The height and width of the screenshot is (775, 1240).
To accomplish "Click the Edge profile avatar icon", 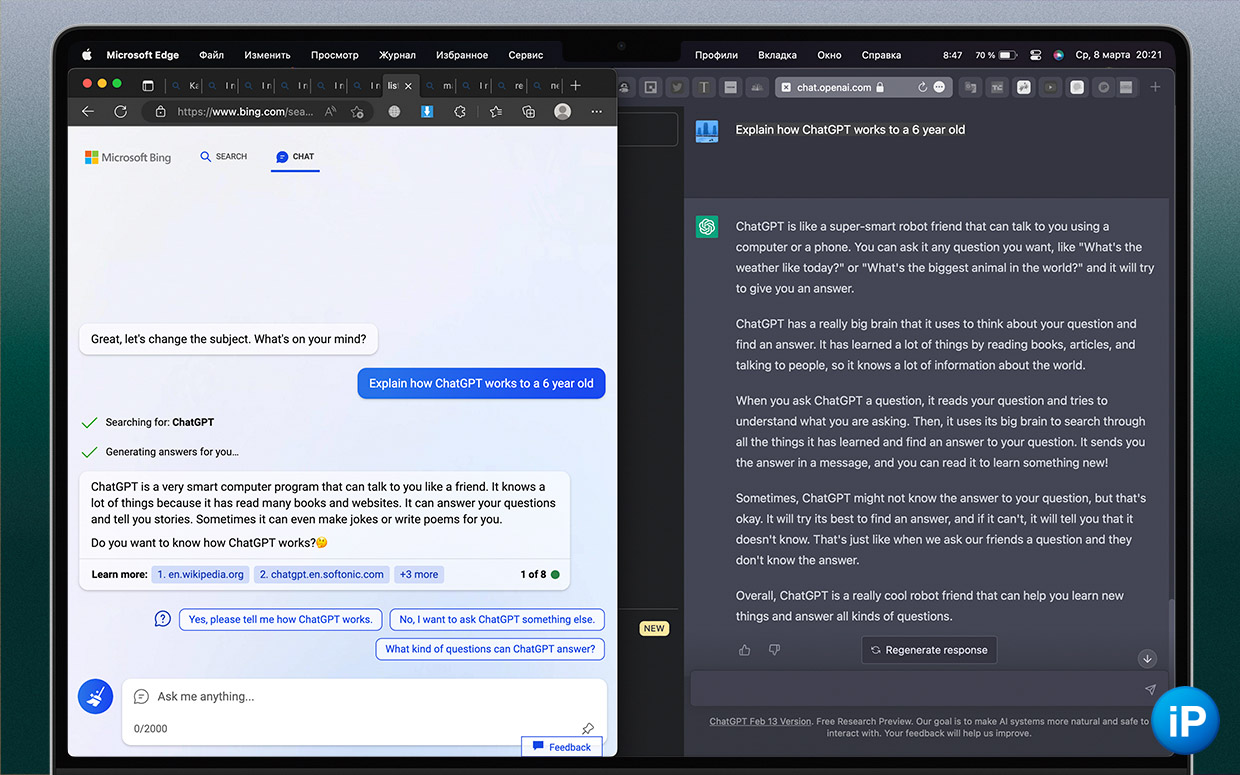I will pyautogui.click(x=563, y=112).
